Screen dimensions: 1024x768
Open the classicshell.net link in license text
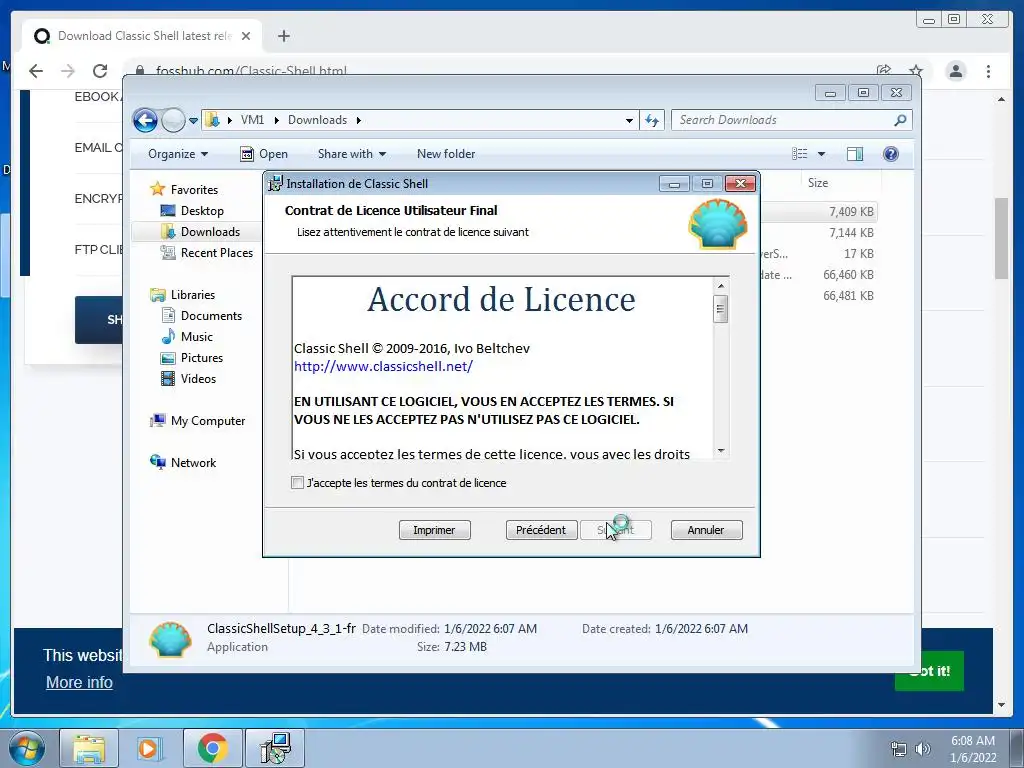(383, 366)
